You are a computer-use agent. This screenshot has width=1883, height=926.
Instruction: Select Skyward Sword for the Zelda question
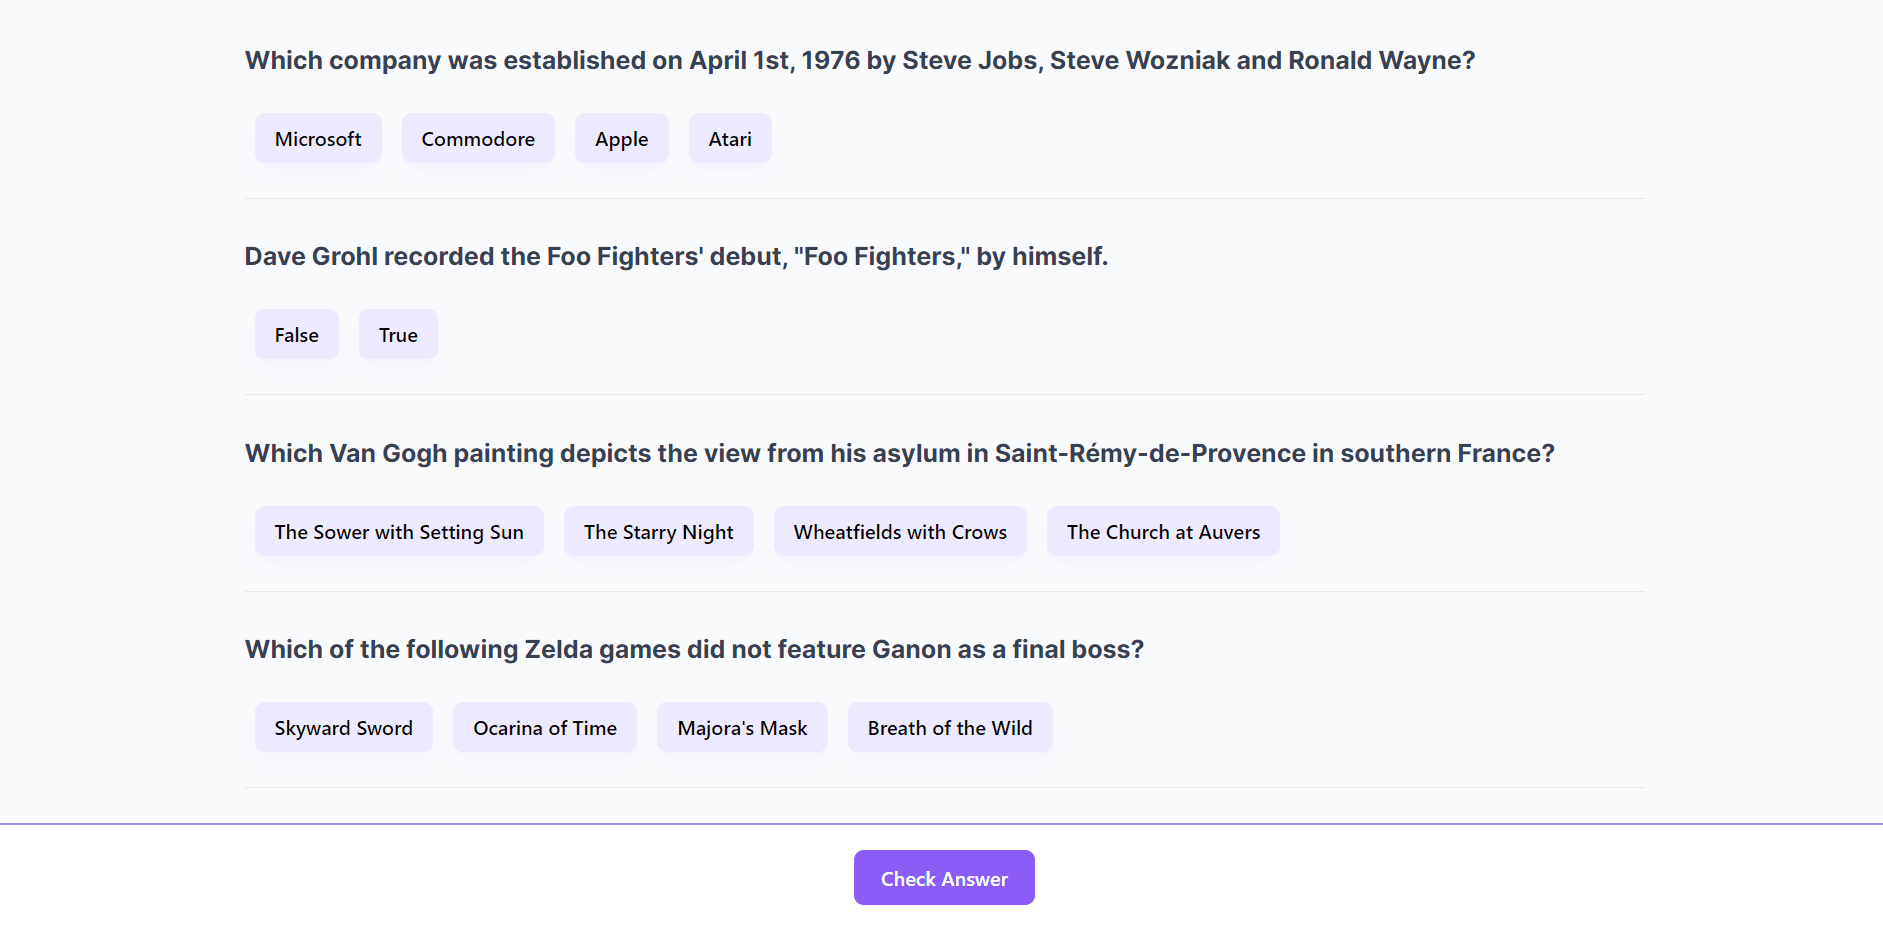[x=343, y=728]
